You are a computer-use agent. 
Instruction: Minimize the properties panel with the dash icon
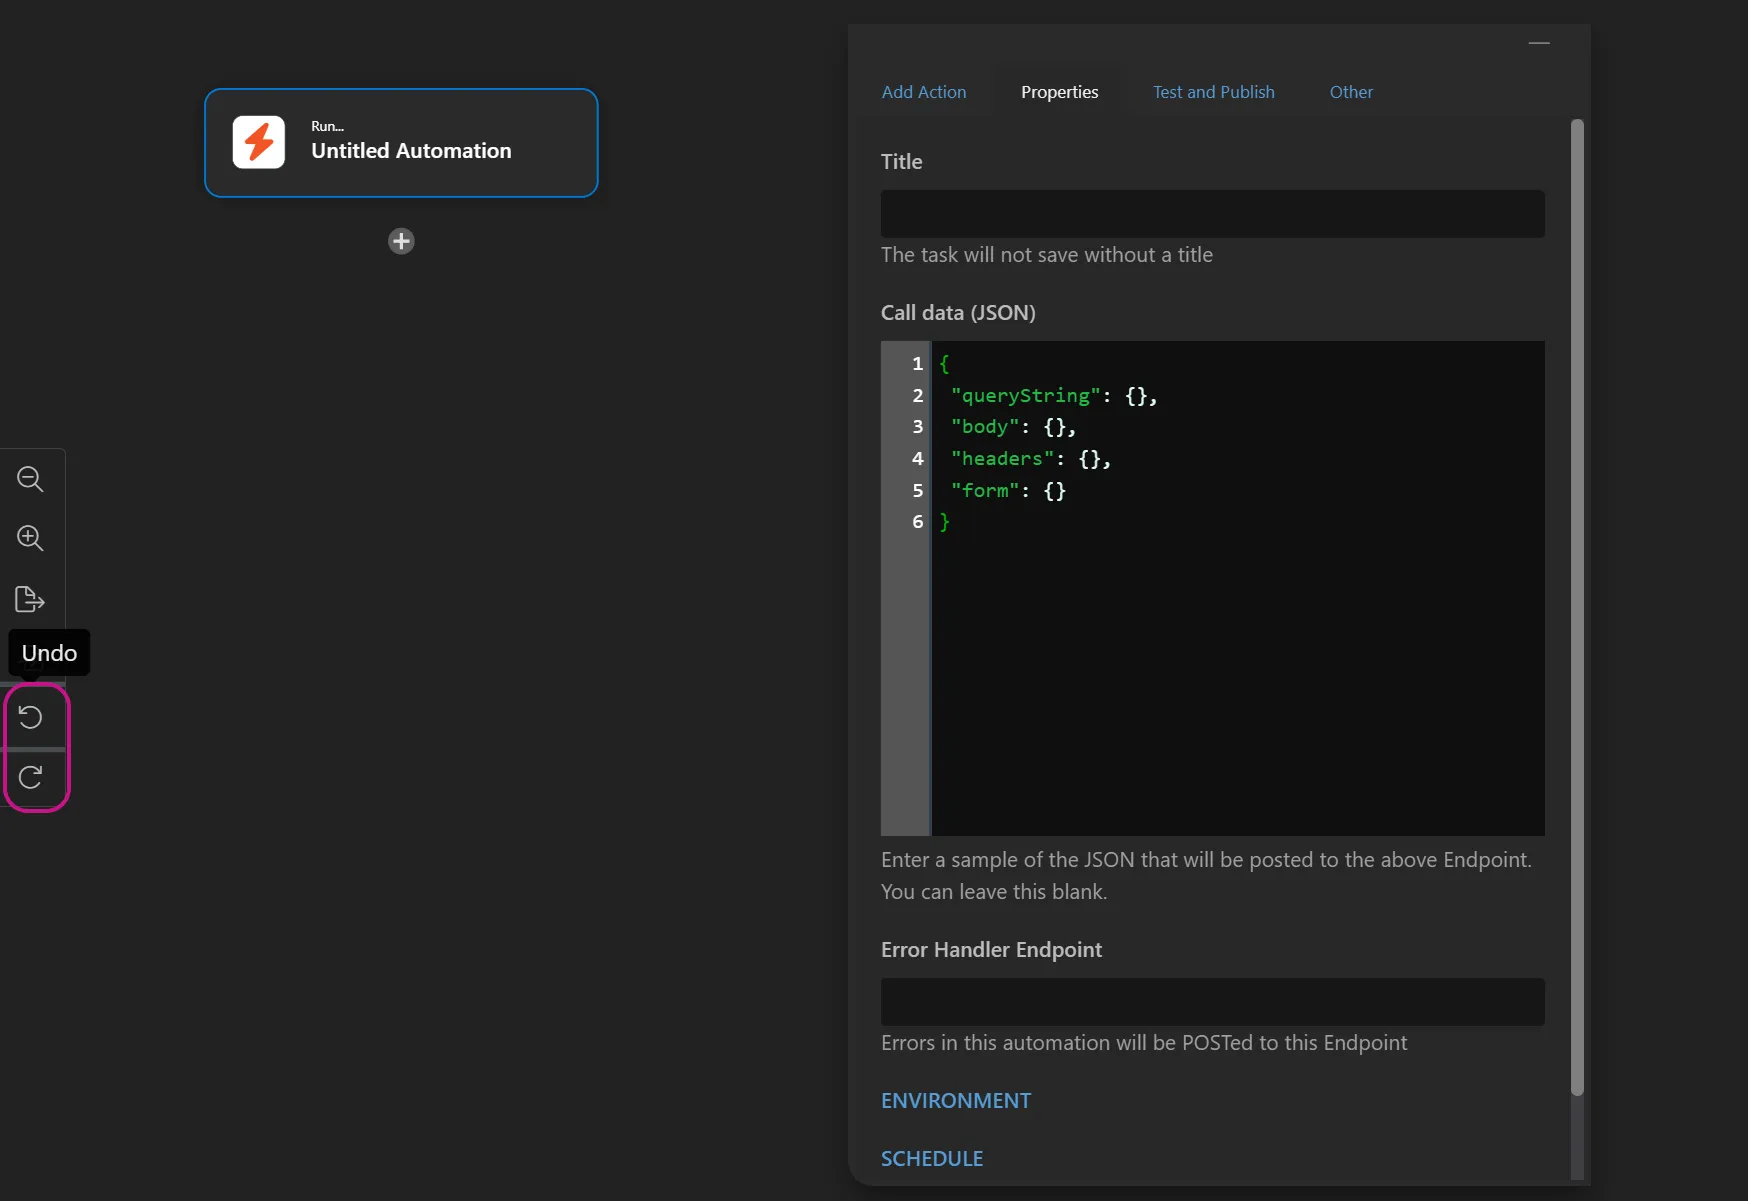1539,43
